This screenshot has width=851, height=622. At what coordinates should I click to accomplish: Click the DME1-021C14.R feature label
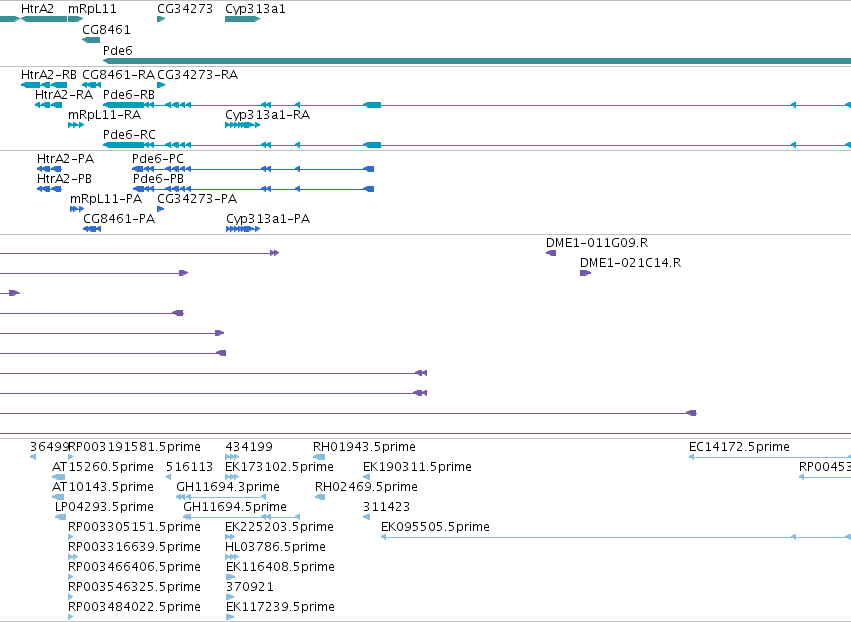point(631,263)
